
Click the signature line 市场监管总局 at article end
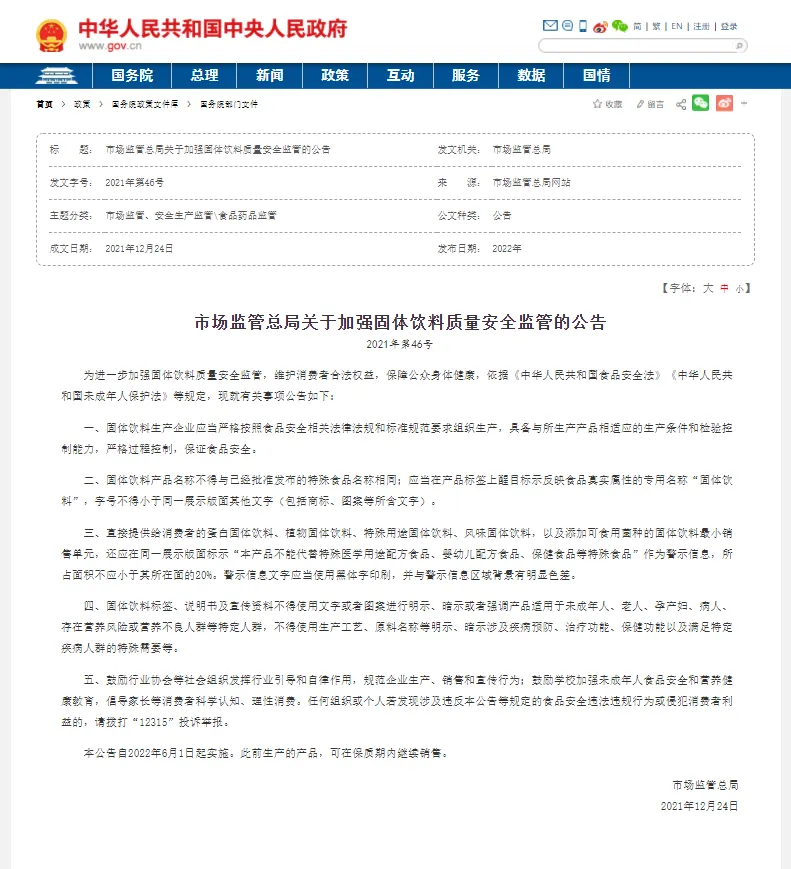click(x=705, y=785)
